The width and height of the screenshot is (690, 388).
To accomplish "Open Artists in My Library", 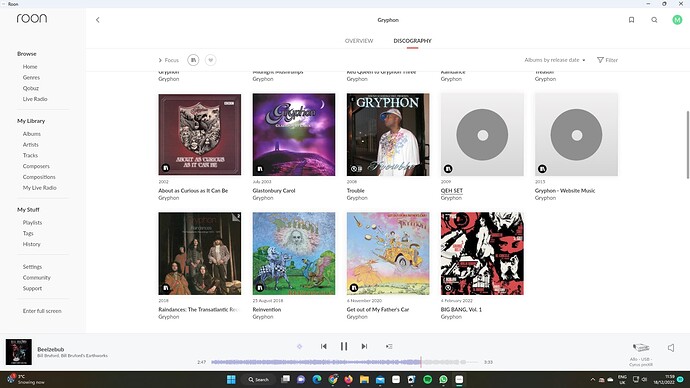I will pyautogui.click(x=31, y=144).
